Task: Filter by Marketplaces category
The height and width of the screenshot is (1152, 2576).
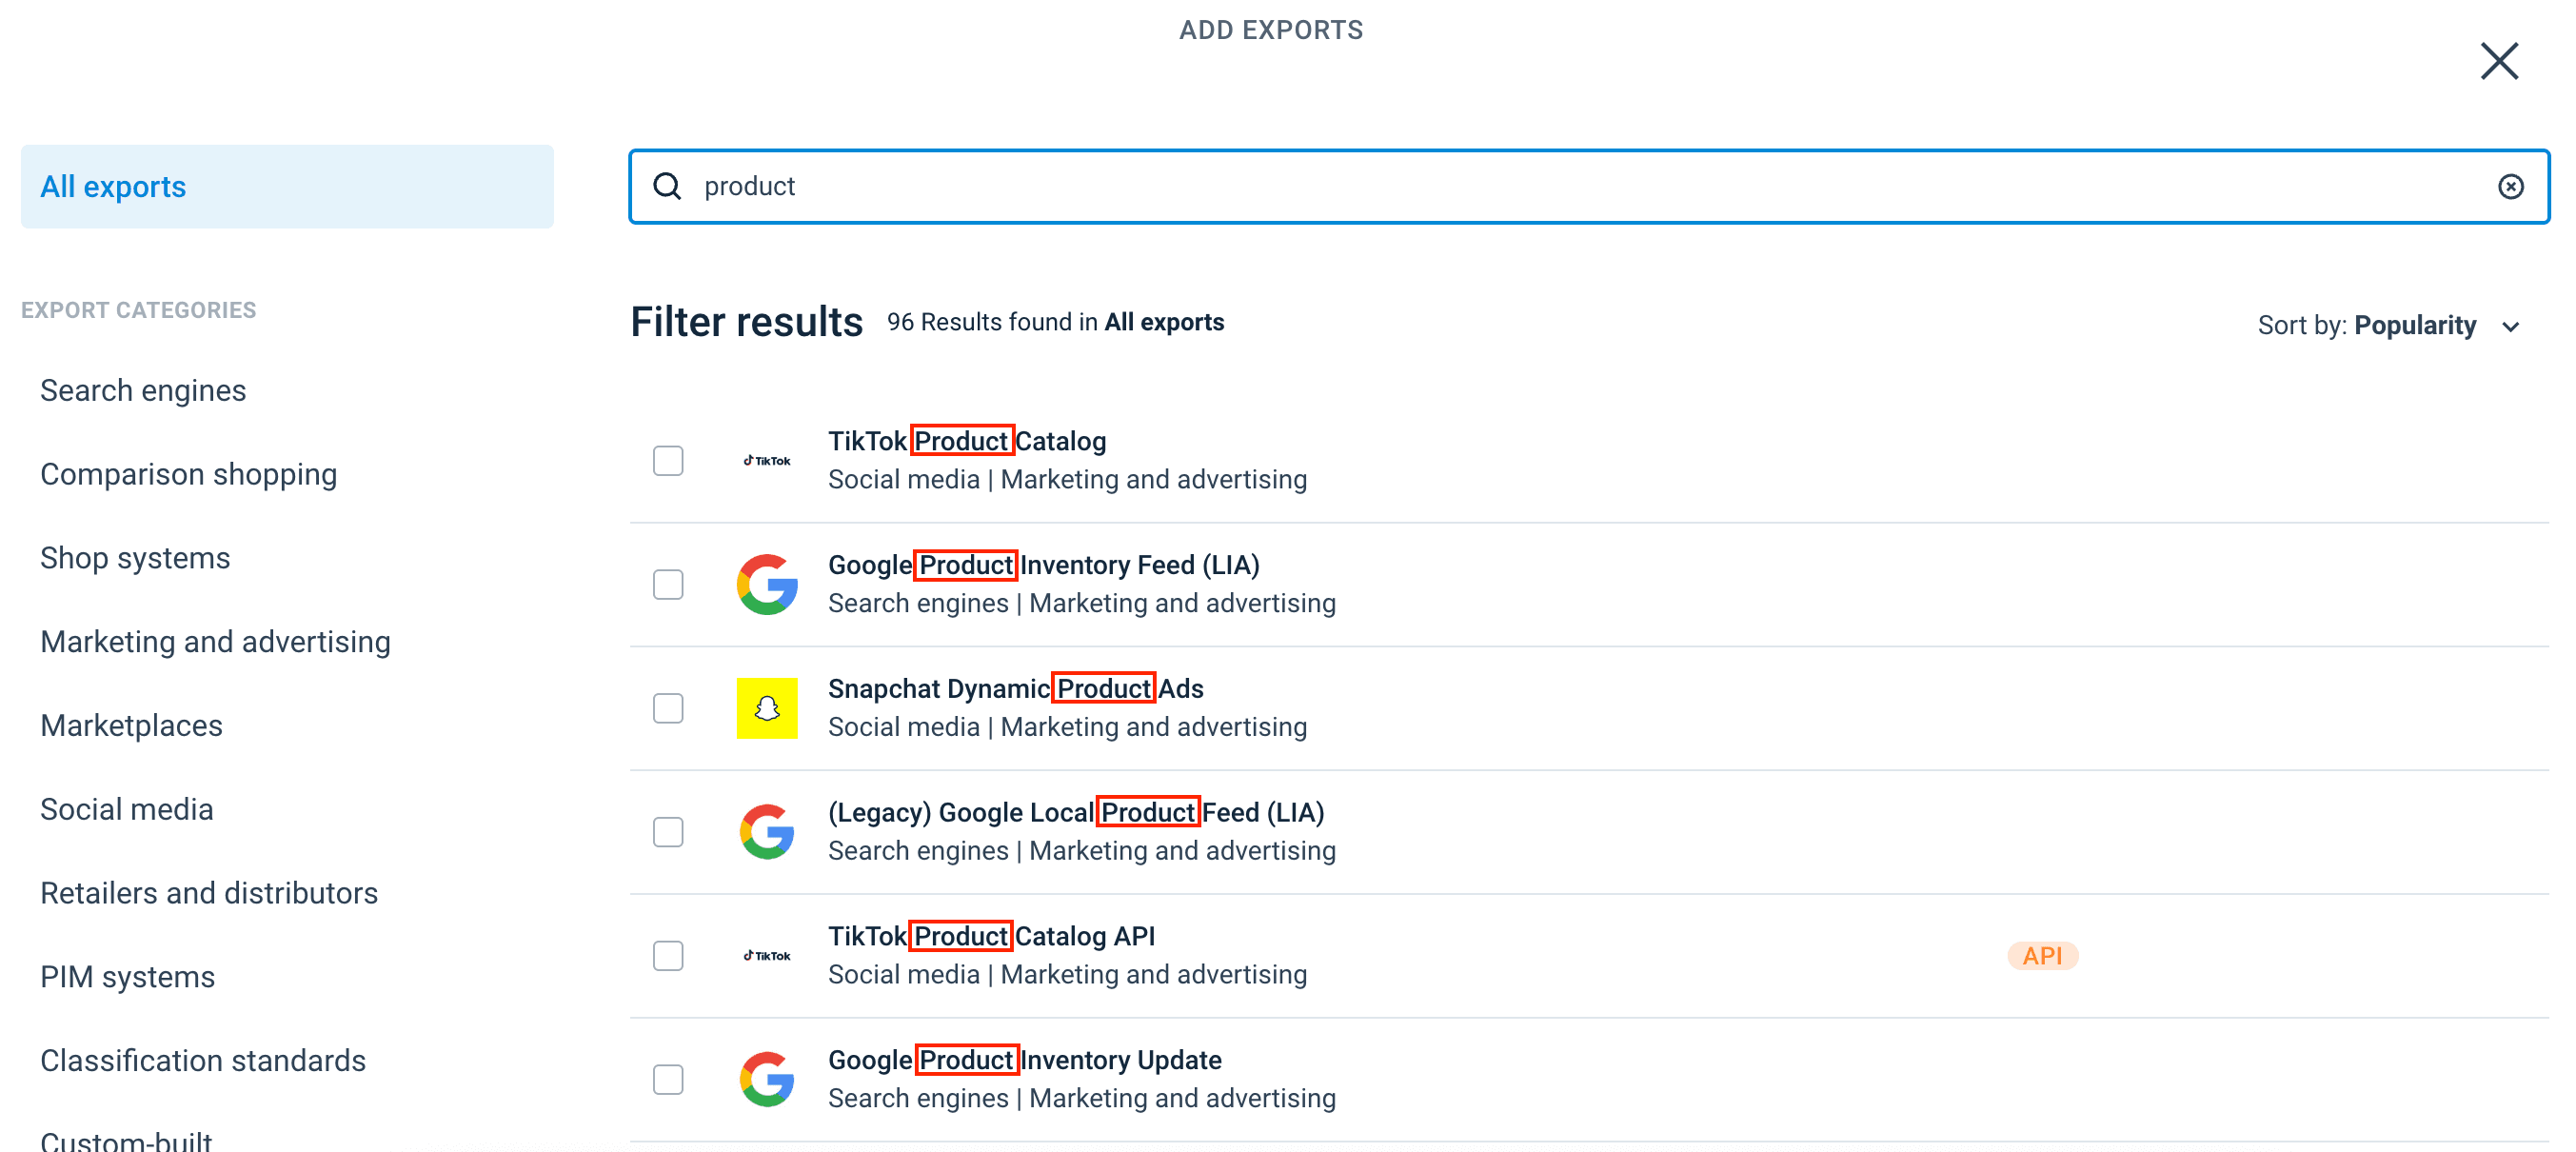Action: tap(131, 725)
